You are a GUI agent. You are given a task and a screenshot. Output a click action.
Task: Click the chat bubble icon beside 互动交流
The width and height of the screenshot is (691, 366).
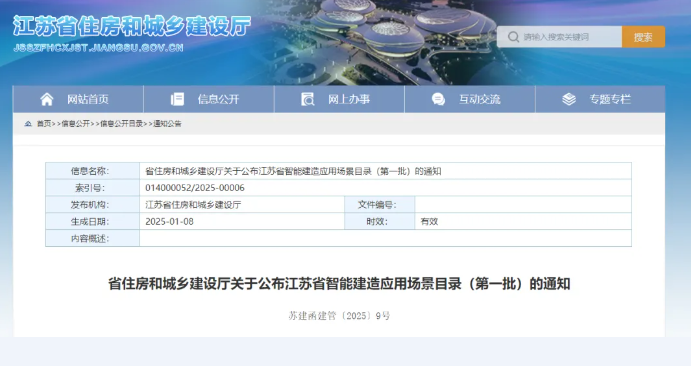pos(438,99)
